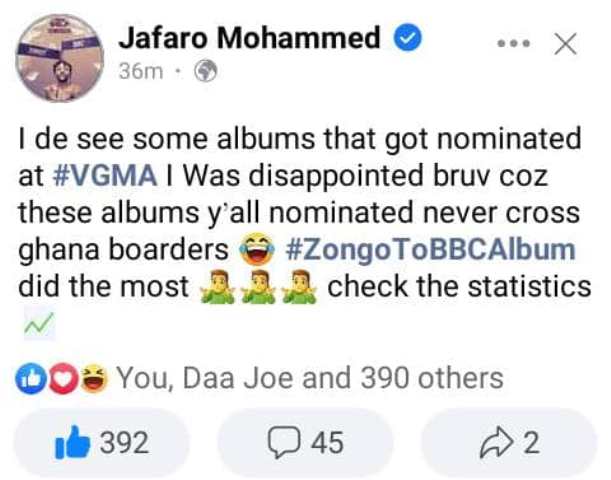Click the Jafaro Mohammed profile name
Image resolution: width=611 pixels, height=480 pixels.
[x=249, y=39]
